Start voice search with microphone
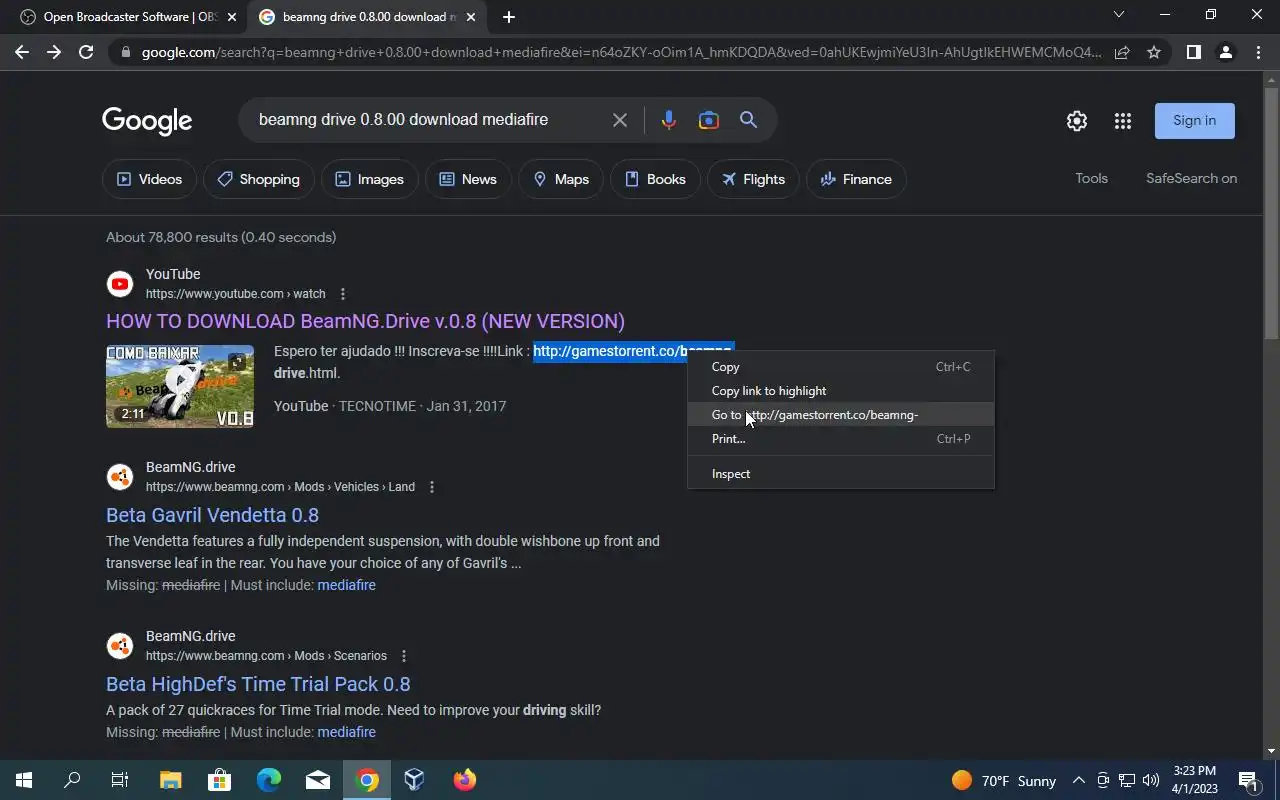Image resolution: width=1280 pixels, height=800 pixels. pyautogui.click(x=668, y=120)
